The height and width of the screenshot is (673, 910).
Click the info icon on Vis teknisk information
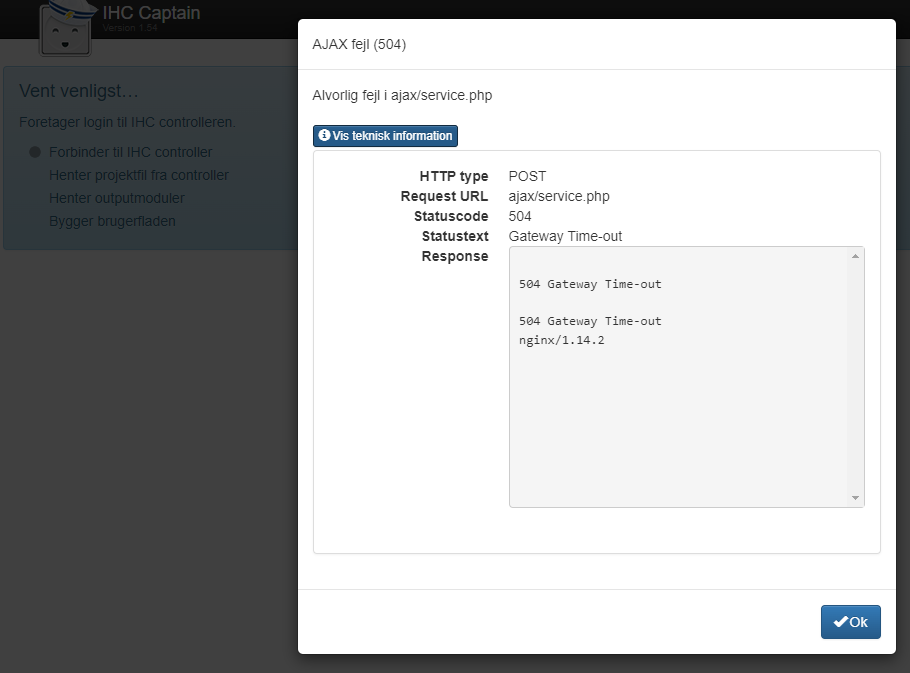pos(324,135)
